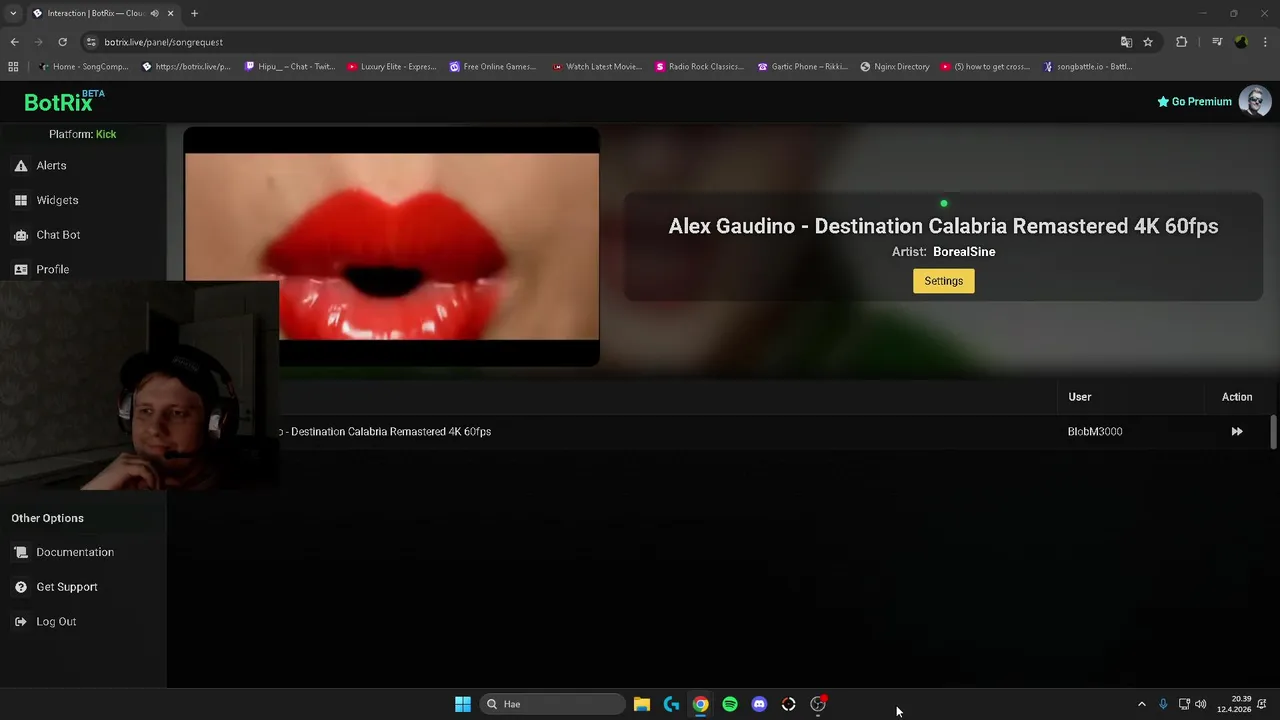Click the Go Premium link
The image size is (1280, 720).
1194,101
